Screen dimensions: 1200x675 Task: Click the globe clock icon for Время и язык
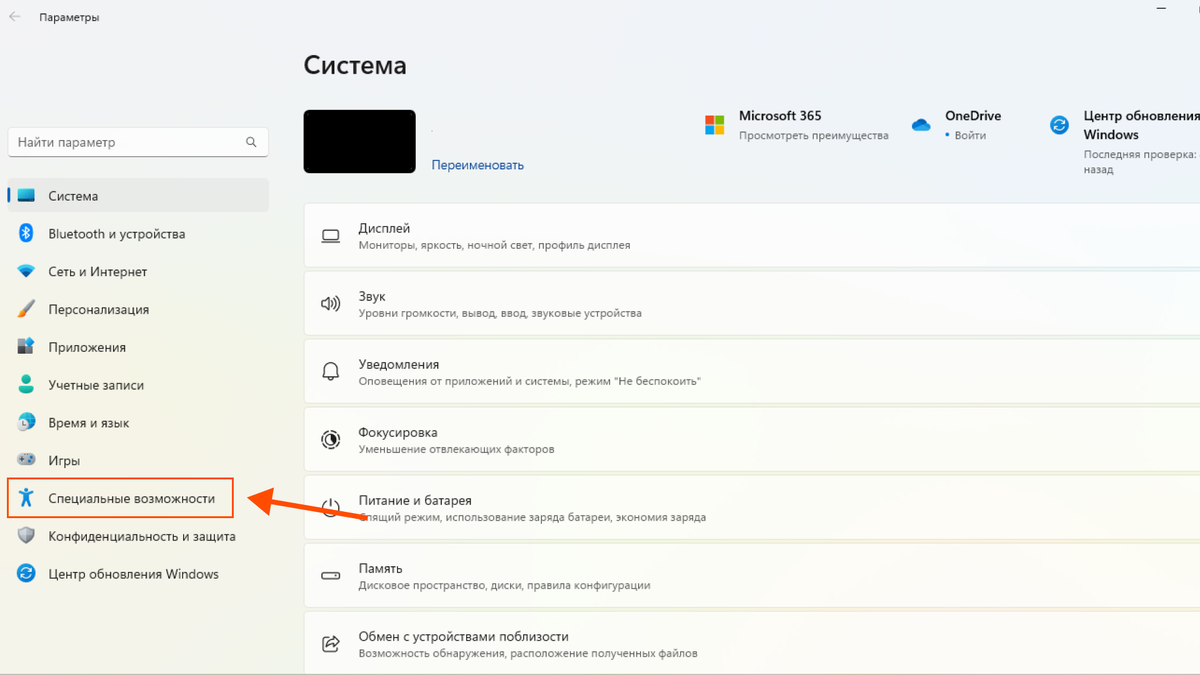(27, 423)
